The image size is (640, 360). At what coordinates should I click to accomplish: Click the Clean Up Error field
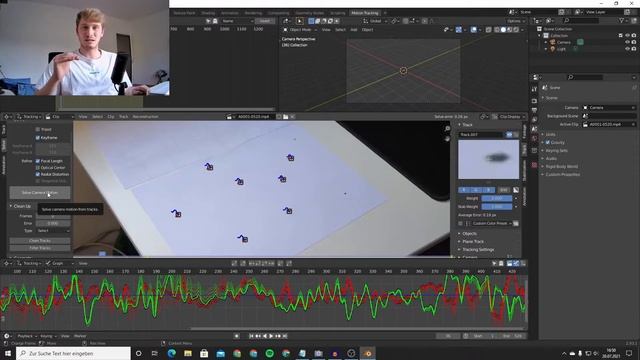point(53,223)
